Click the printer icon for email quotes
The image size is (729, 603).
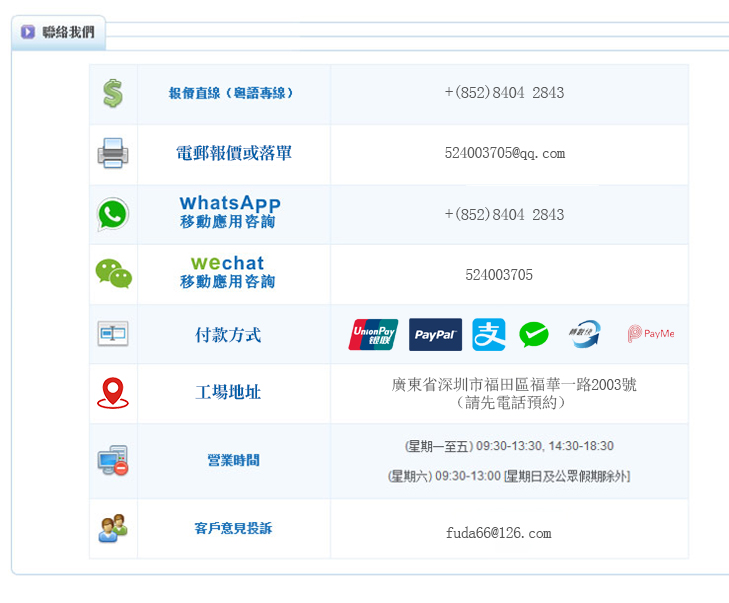click(x=113, y=153)
